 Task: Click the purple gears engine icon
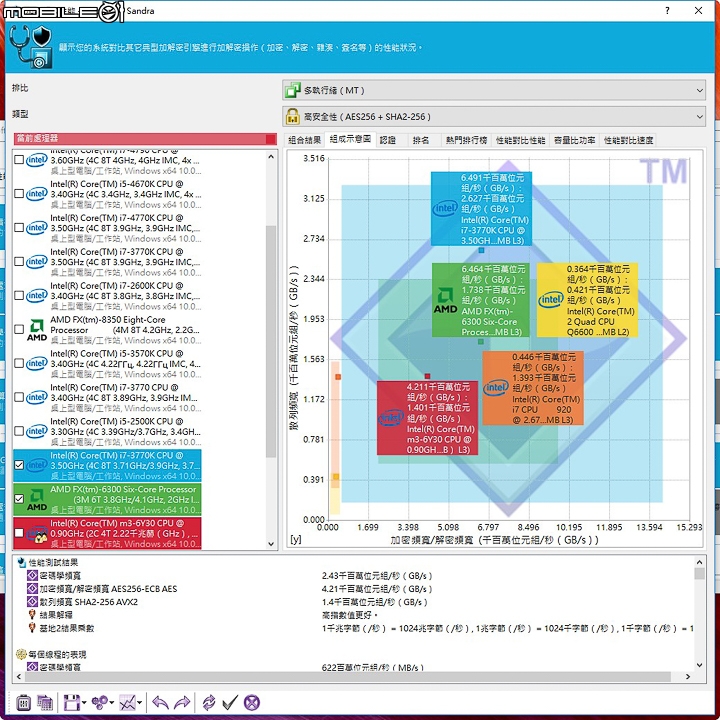click(x=99, y=702)
